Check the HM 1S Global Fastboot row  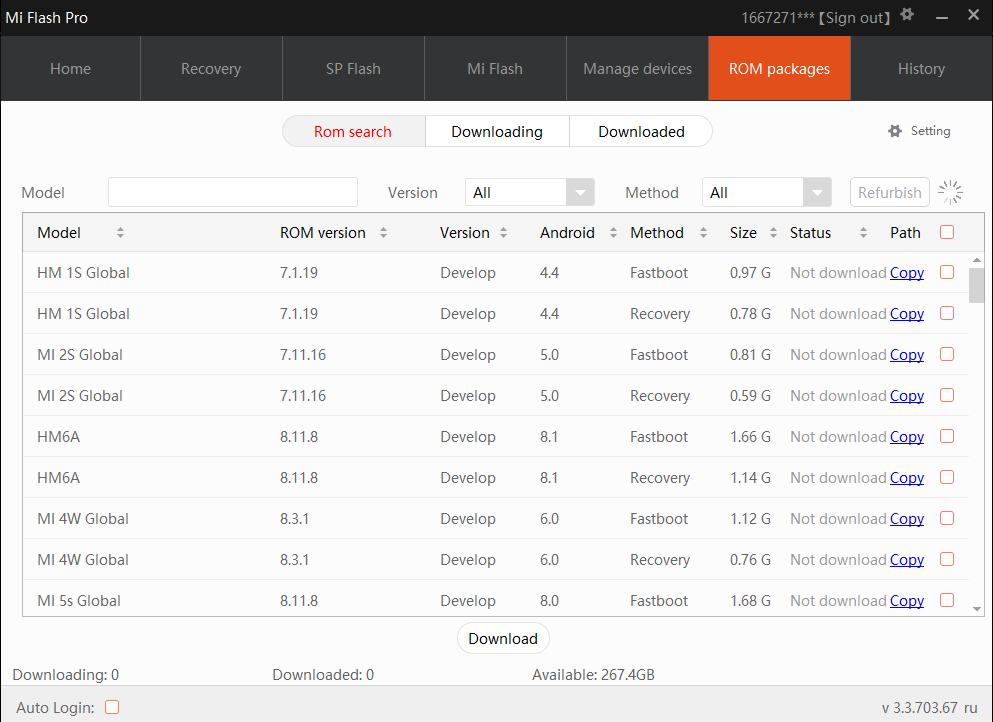click(x=947, y=272)
